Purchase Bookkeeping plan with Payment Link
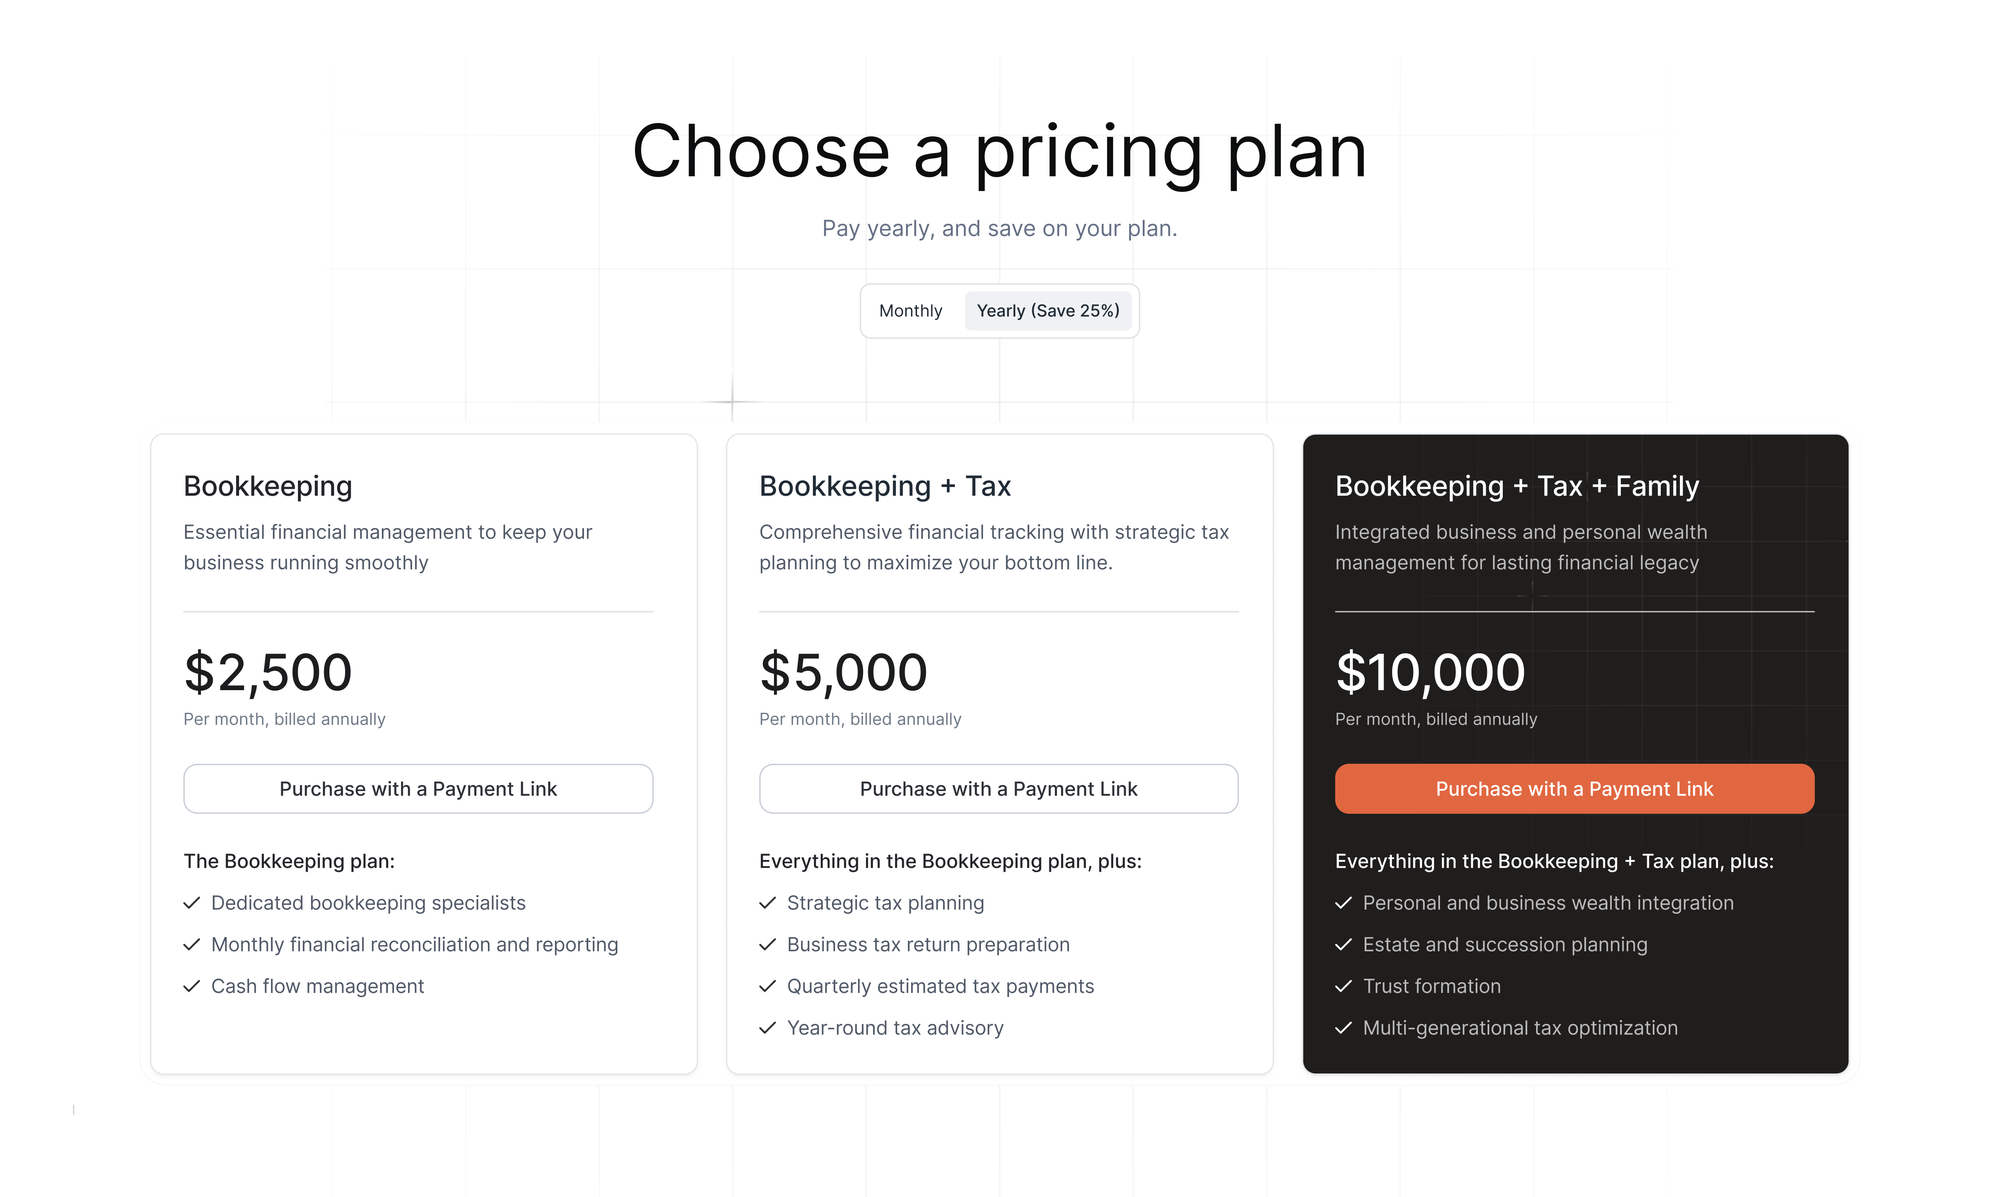The width and height of the screenshot is (2000, 1197). click(418, 789)
